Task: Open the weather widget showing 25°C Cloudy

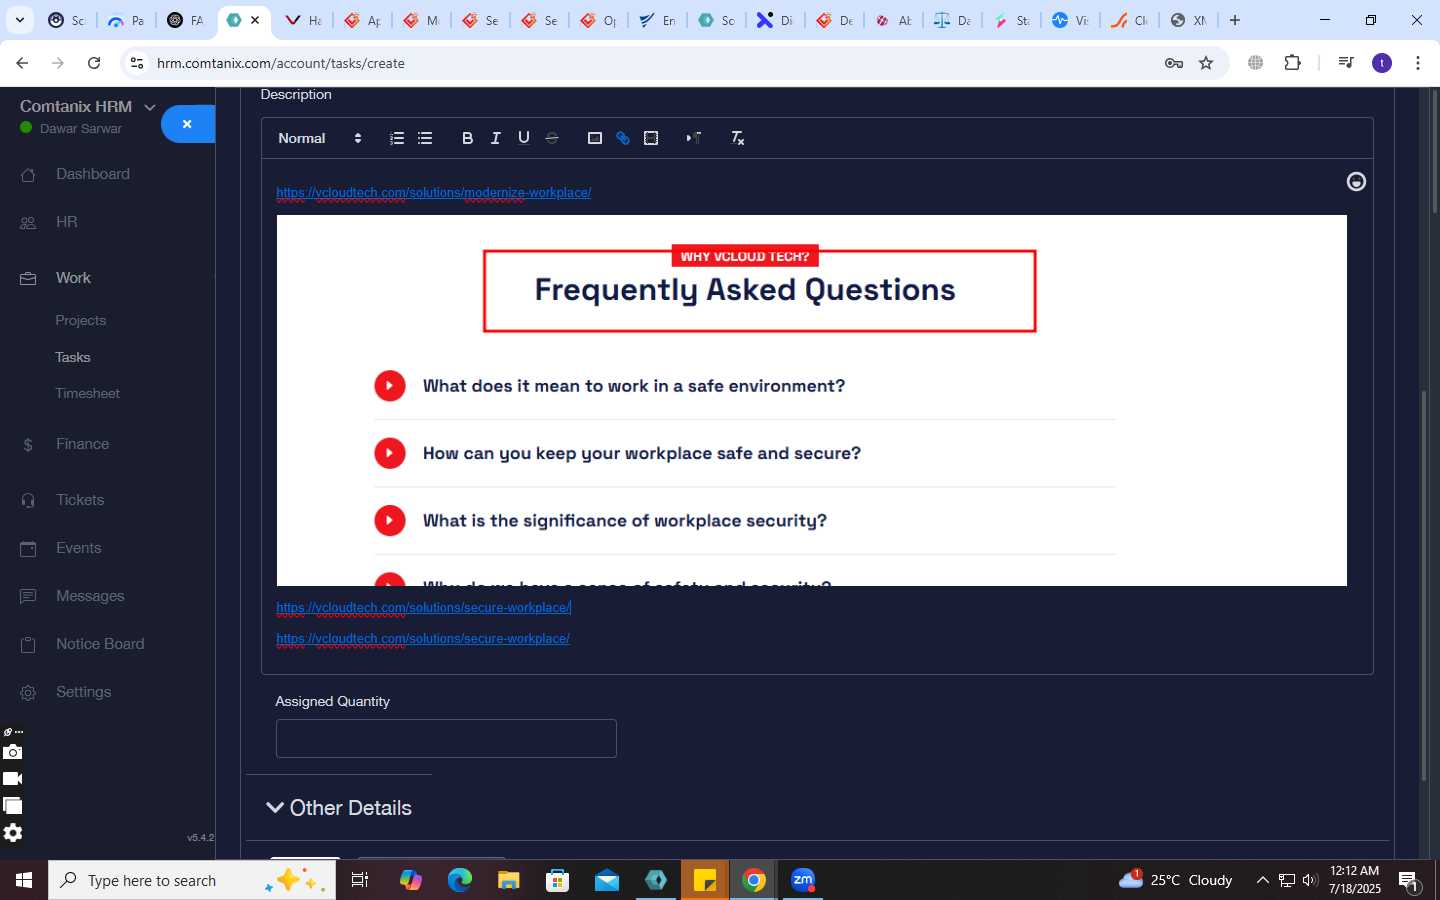Action: [x=1175, y=880]
